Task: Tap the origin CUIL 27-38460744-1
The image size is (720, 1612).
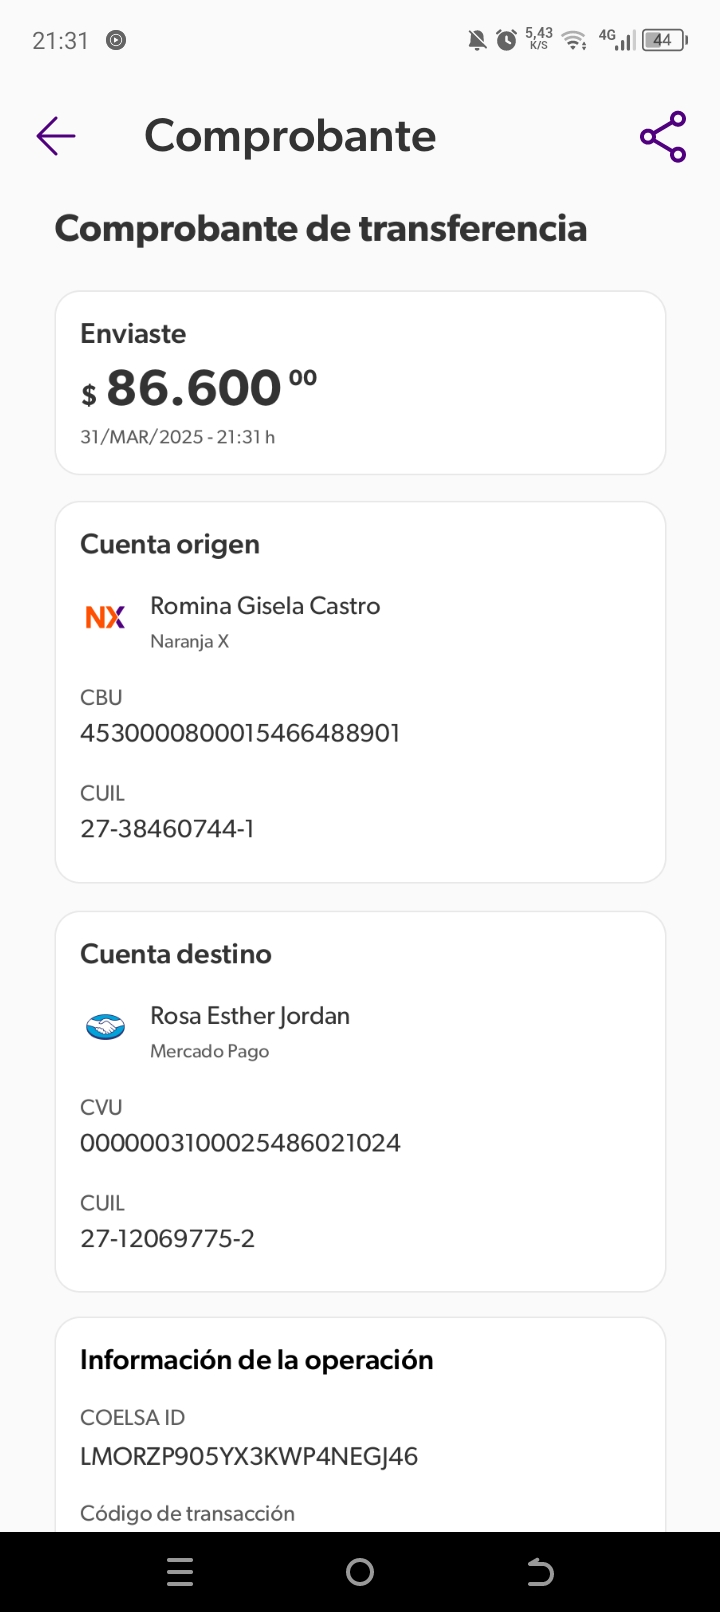Action: 167,829
